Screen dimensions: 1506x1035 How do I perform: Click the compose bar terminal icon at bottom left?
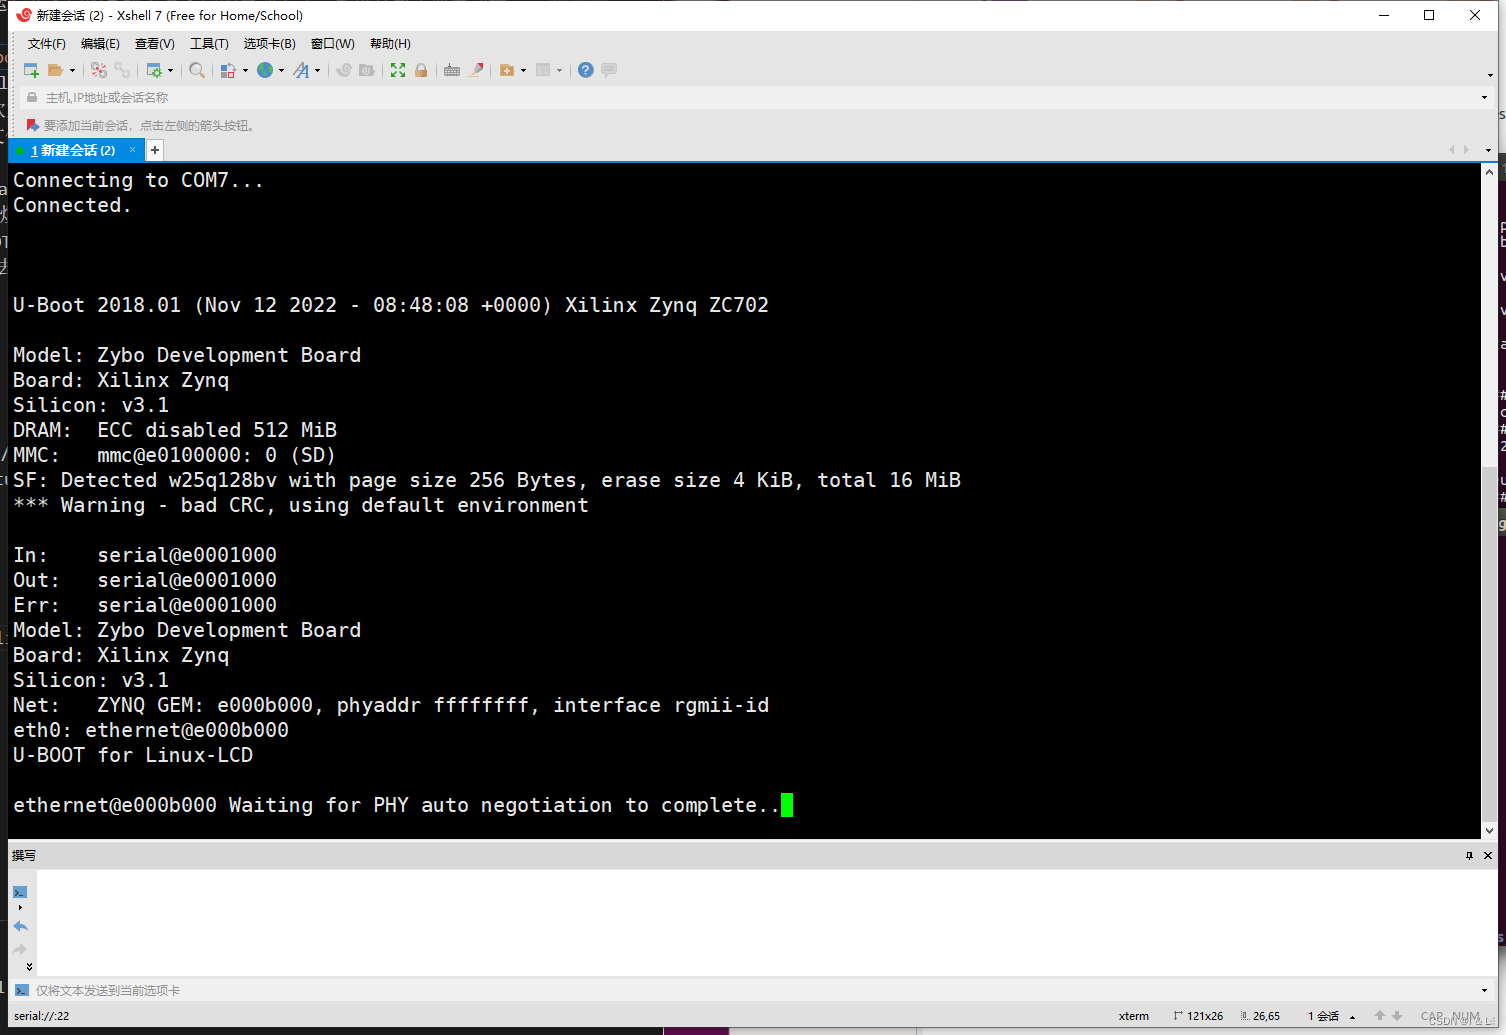22,990
